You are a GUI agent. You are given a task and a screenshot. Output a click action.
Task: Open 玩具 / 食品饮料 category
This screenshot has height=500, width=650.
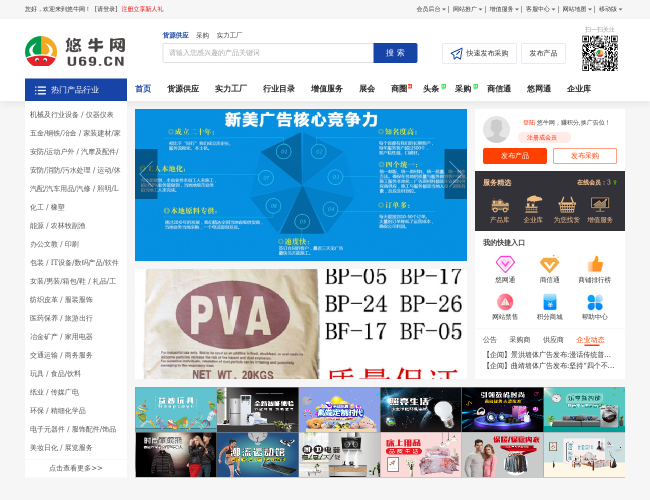[x=55, y=374]
